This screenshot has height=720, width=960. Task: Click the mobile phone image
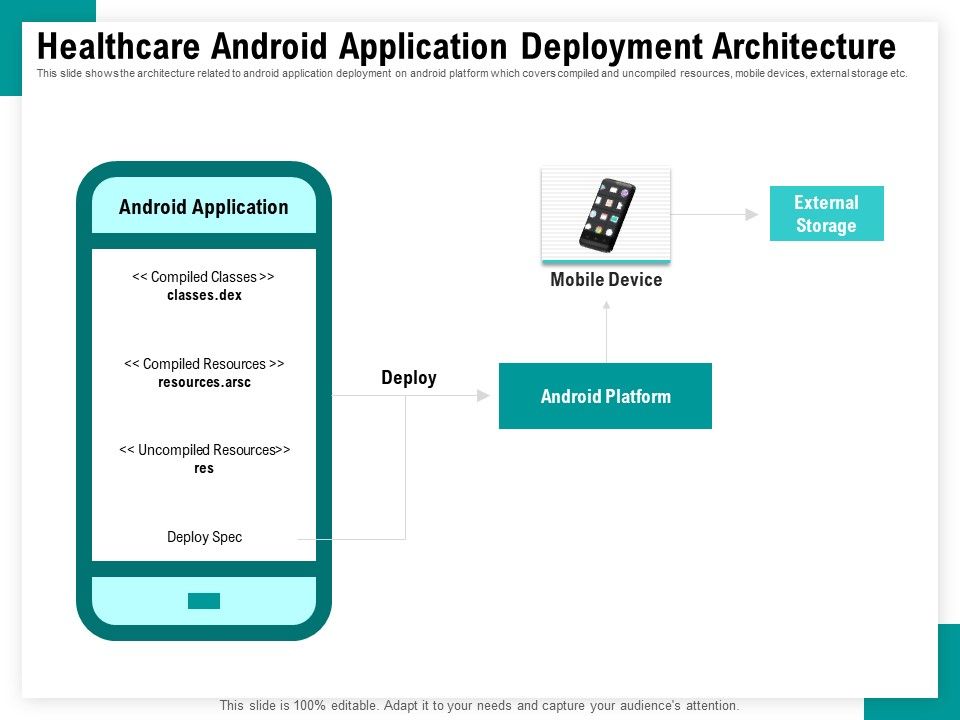tap(606, 215)
